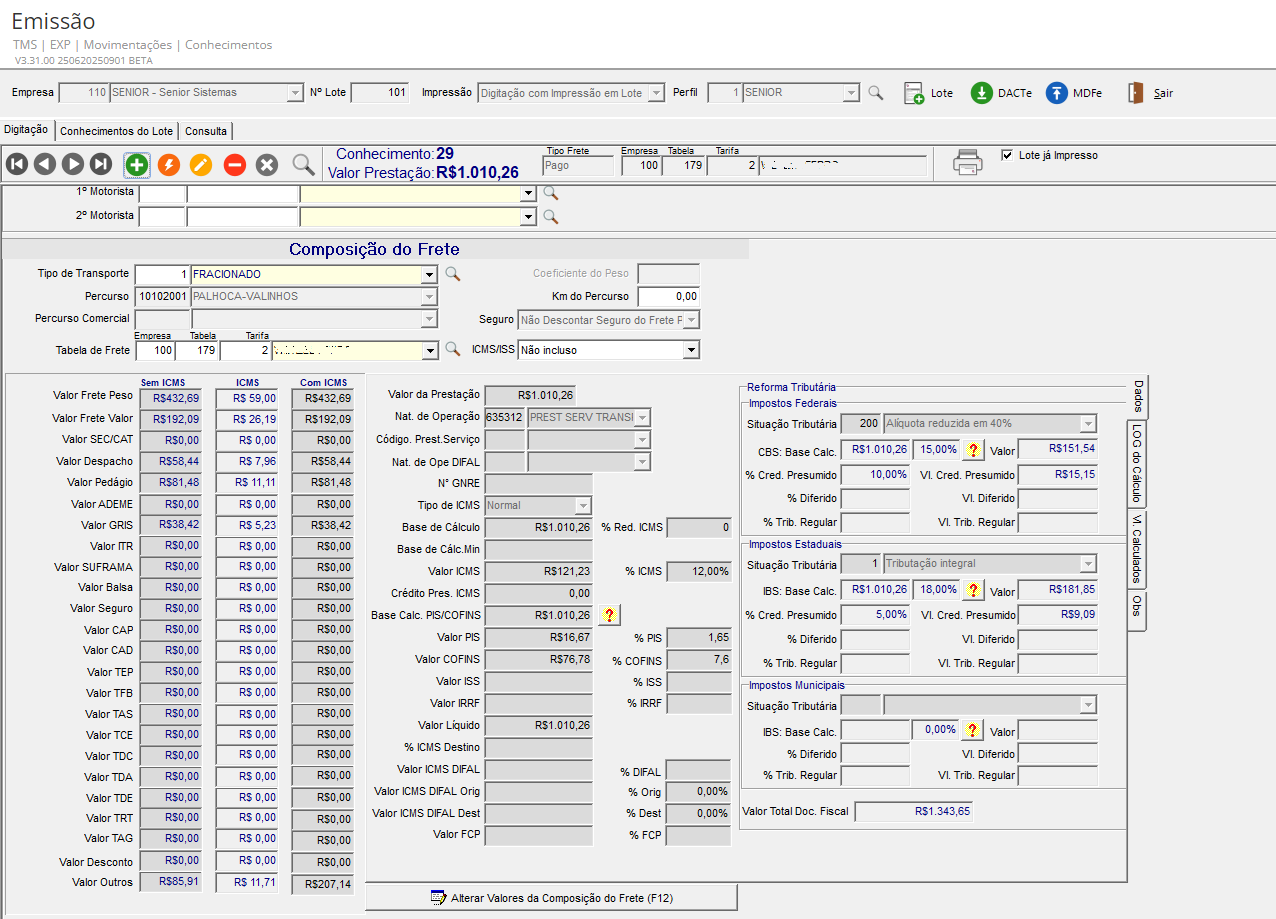The width and height of the screenshot is (1276, 919).
Task: Download DACTe using the green icon
Action: pos(982,93)
